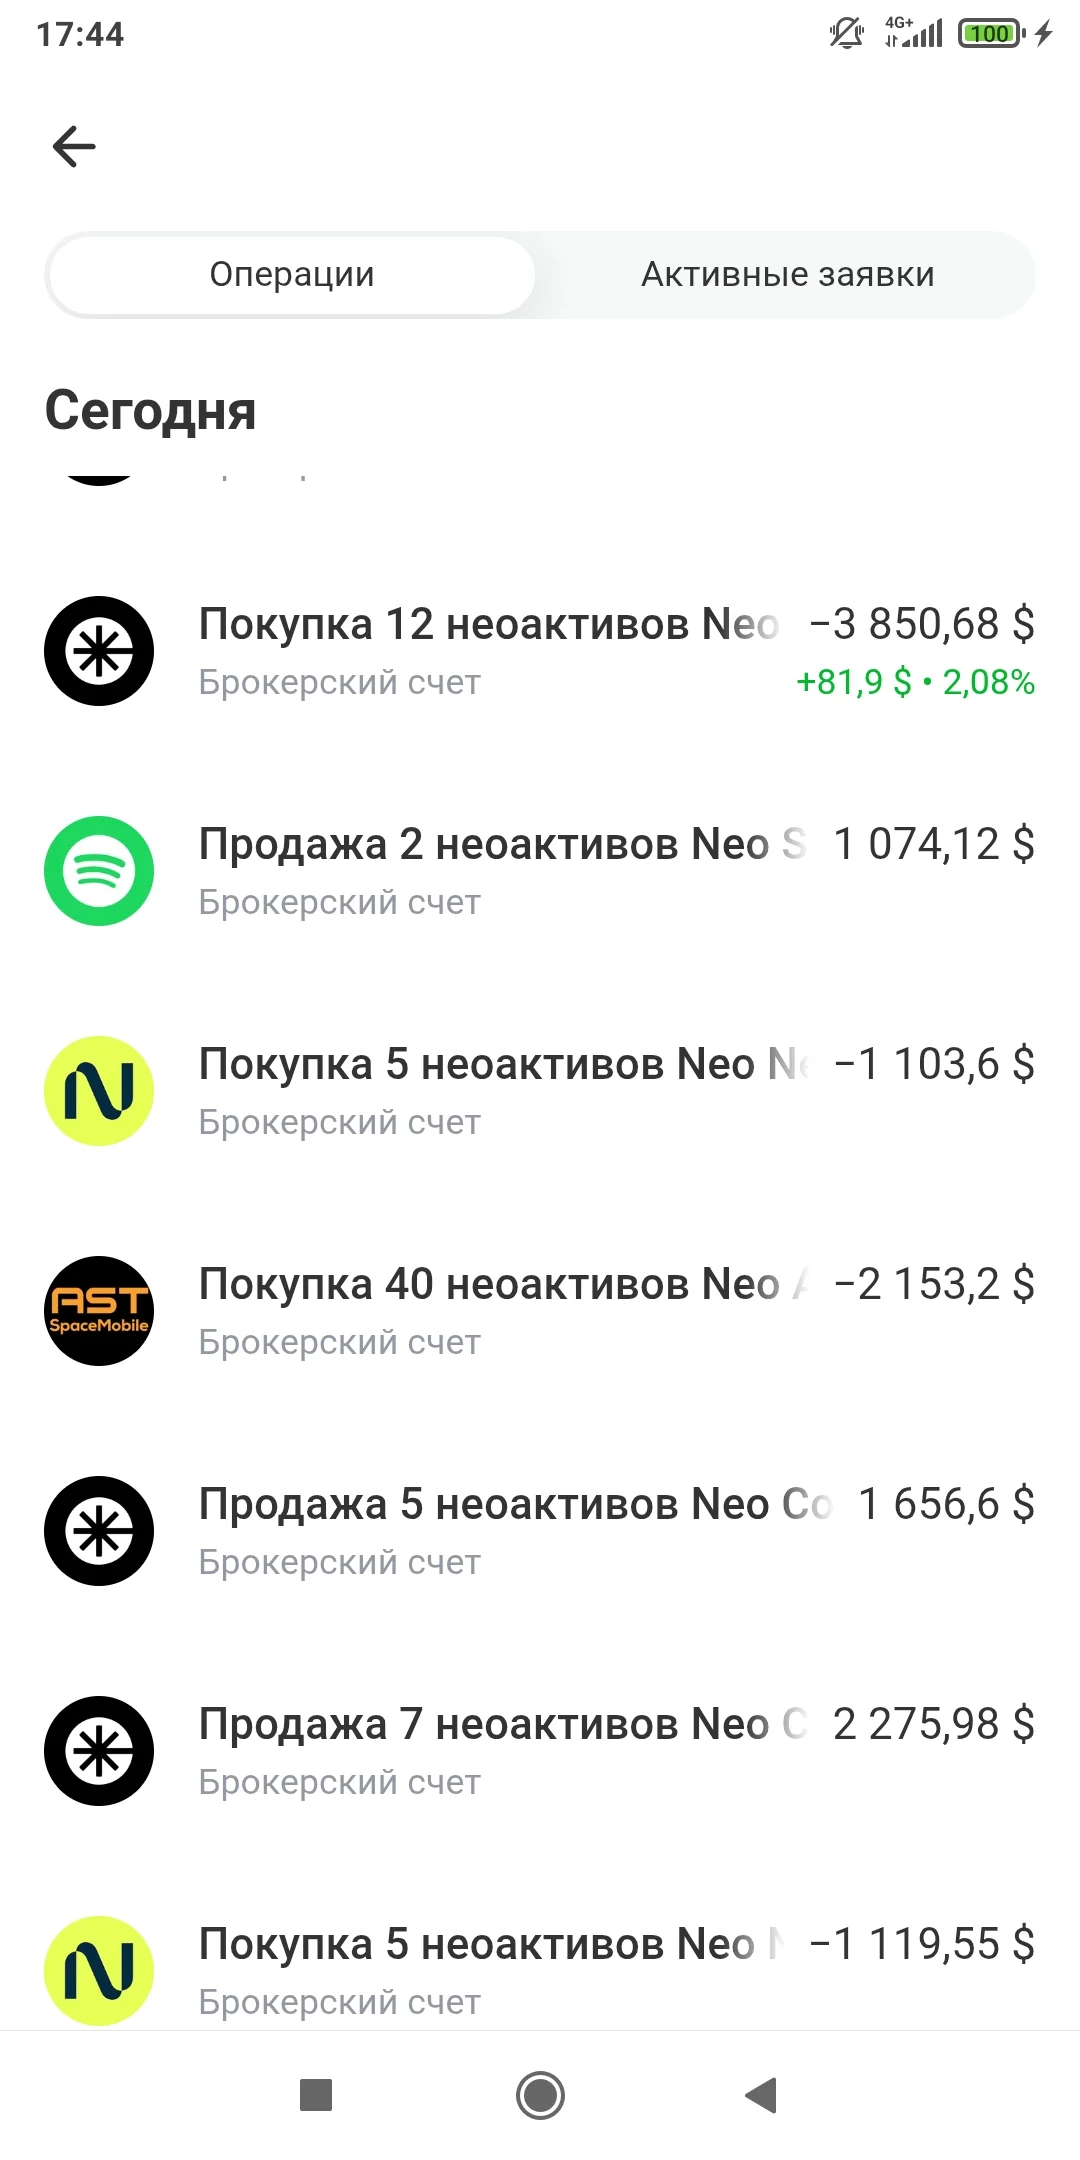Tap the back arrow icon
This screenshot has width=1080, height=2160.
coord(74,147)
